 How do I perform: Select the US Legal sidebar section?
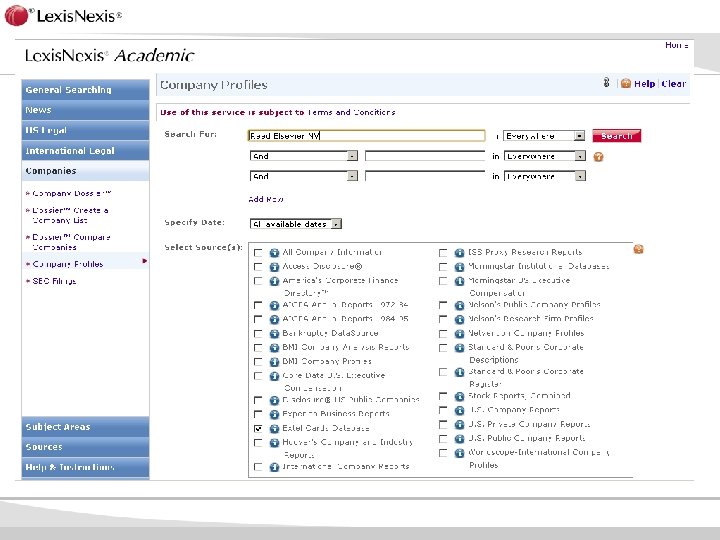click(x=85, y=130)
